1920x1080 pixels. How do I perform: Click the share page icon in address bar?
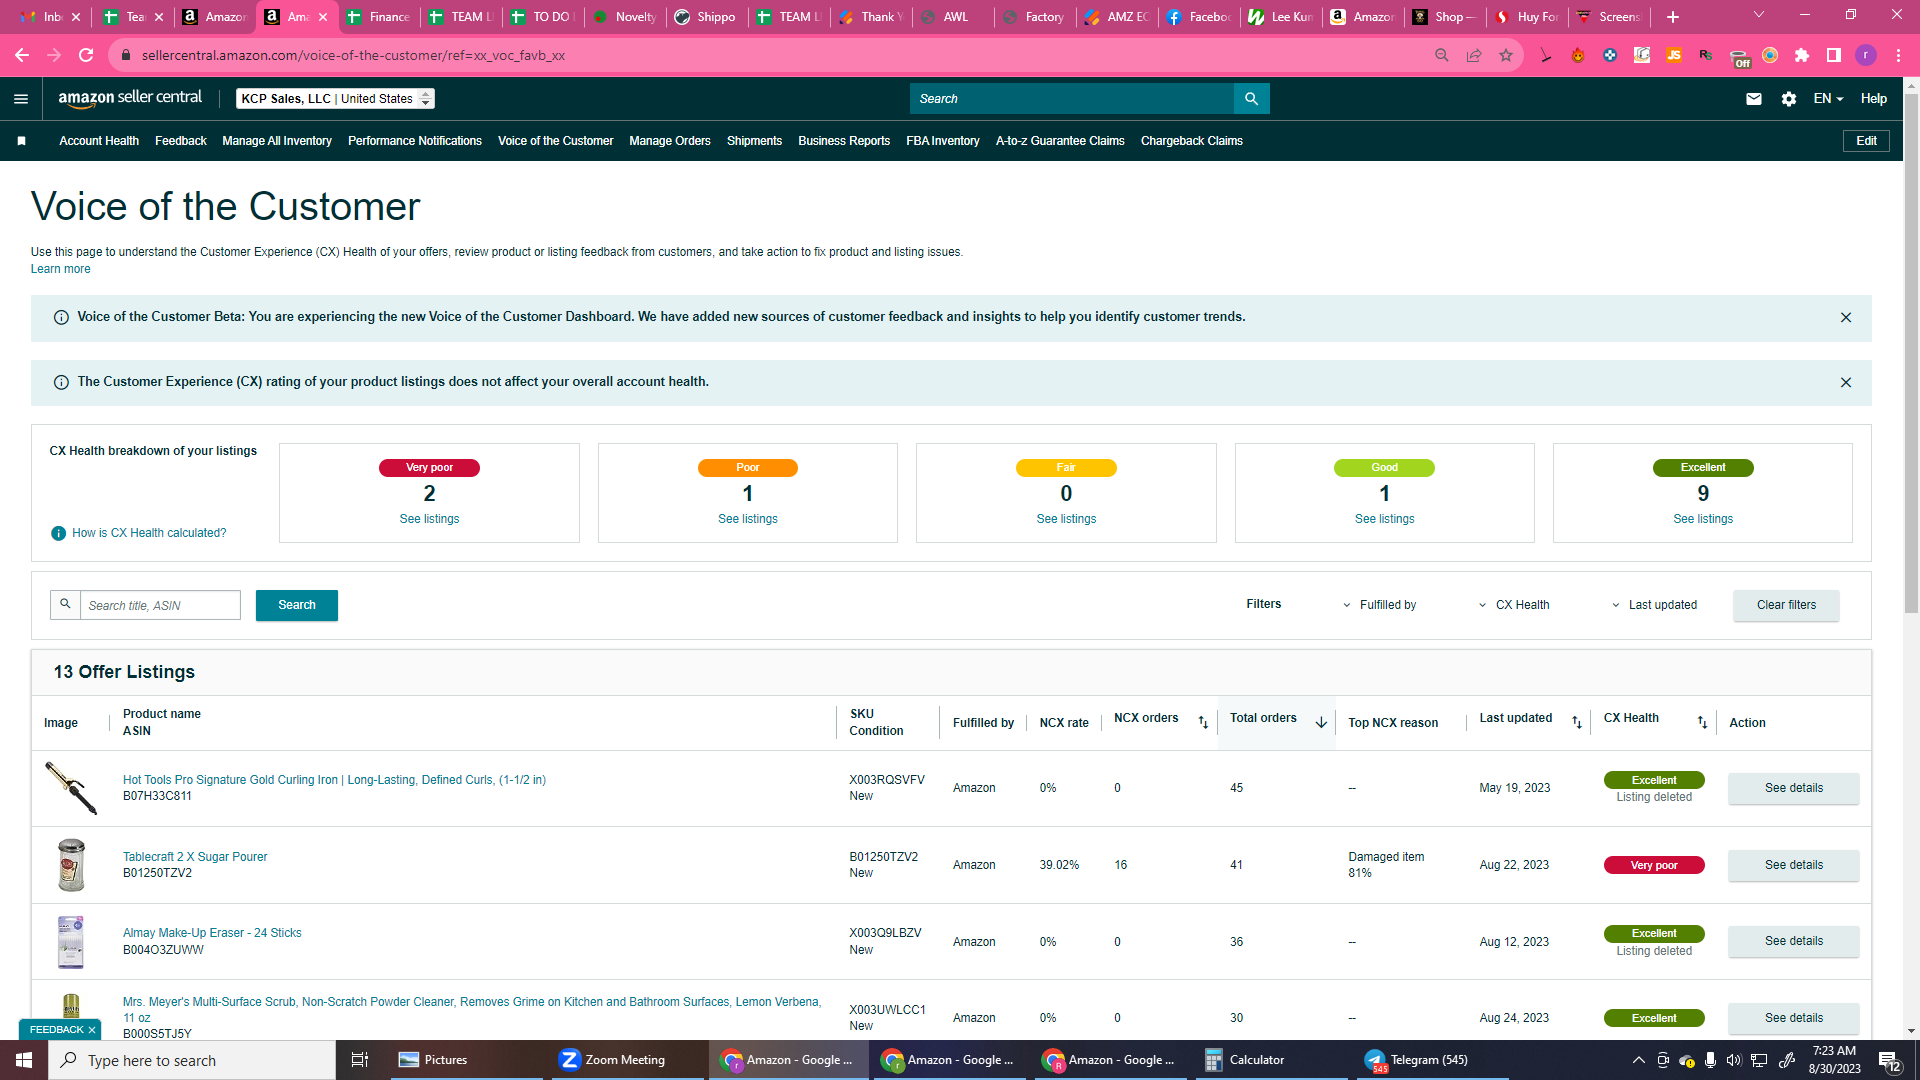(x=1474, y=55)
